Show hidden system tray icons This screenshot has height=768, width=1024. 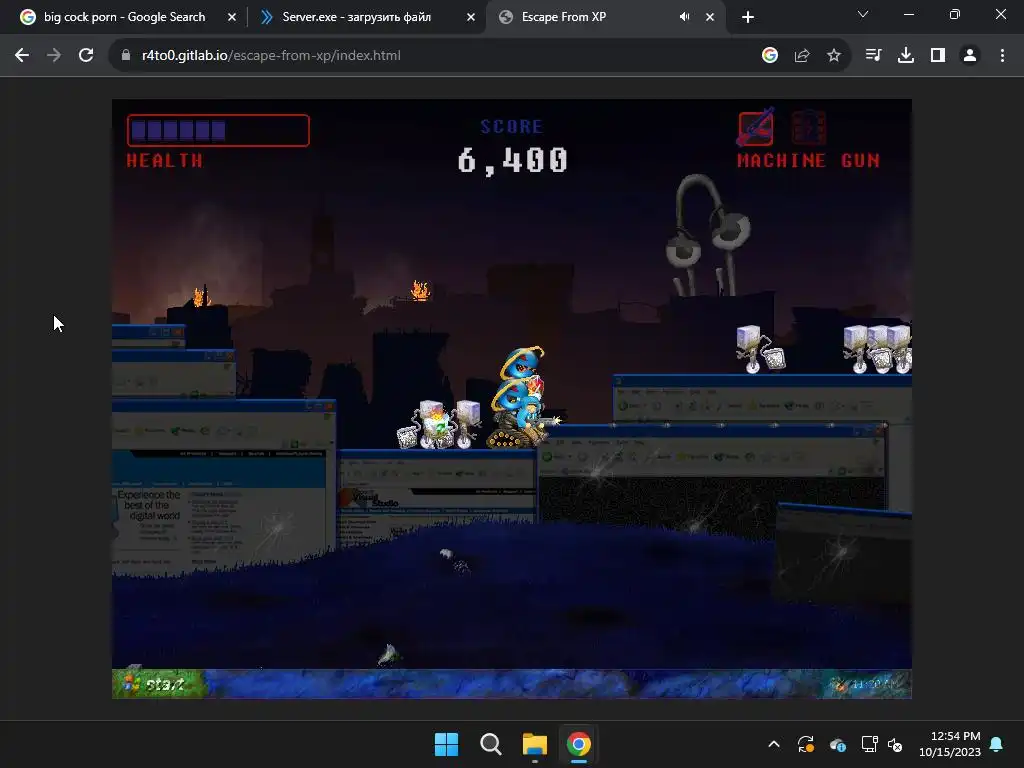pyautogui.click(x=774, y=744)
